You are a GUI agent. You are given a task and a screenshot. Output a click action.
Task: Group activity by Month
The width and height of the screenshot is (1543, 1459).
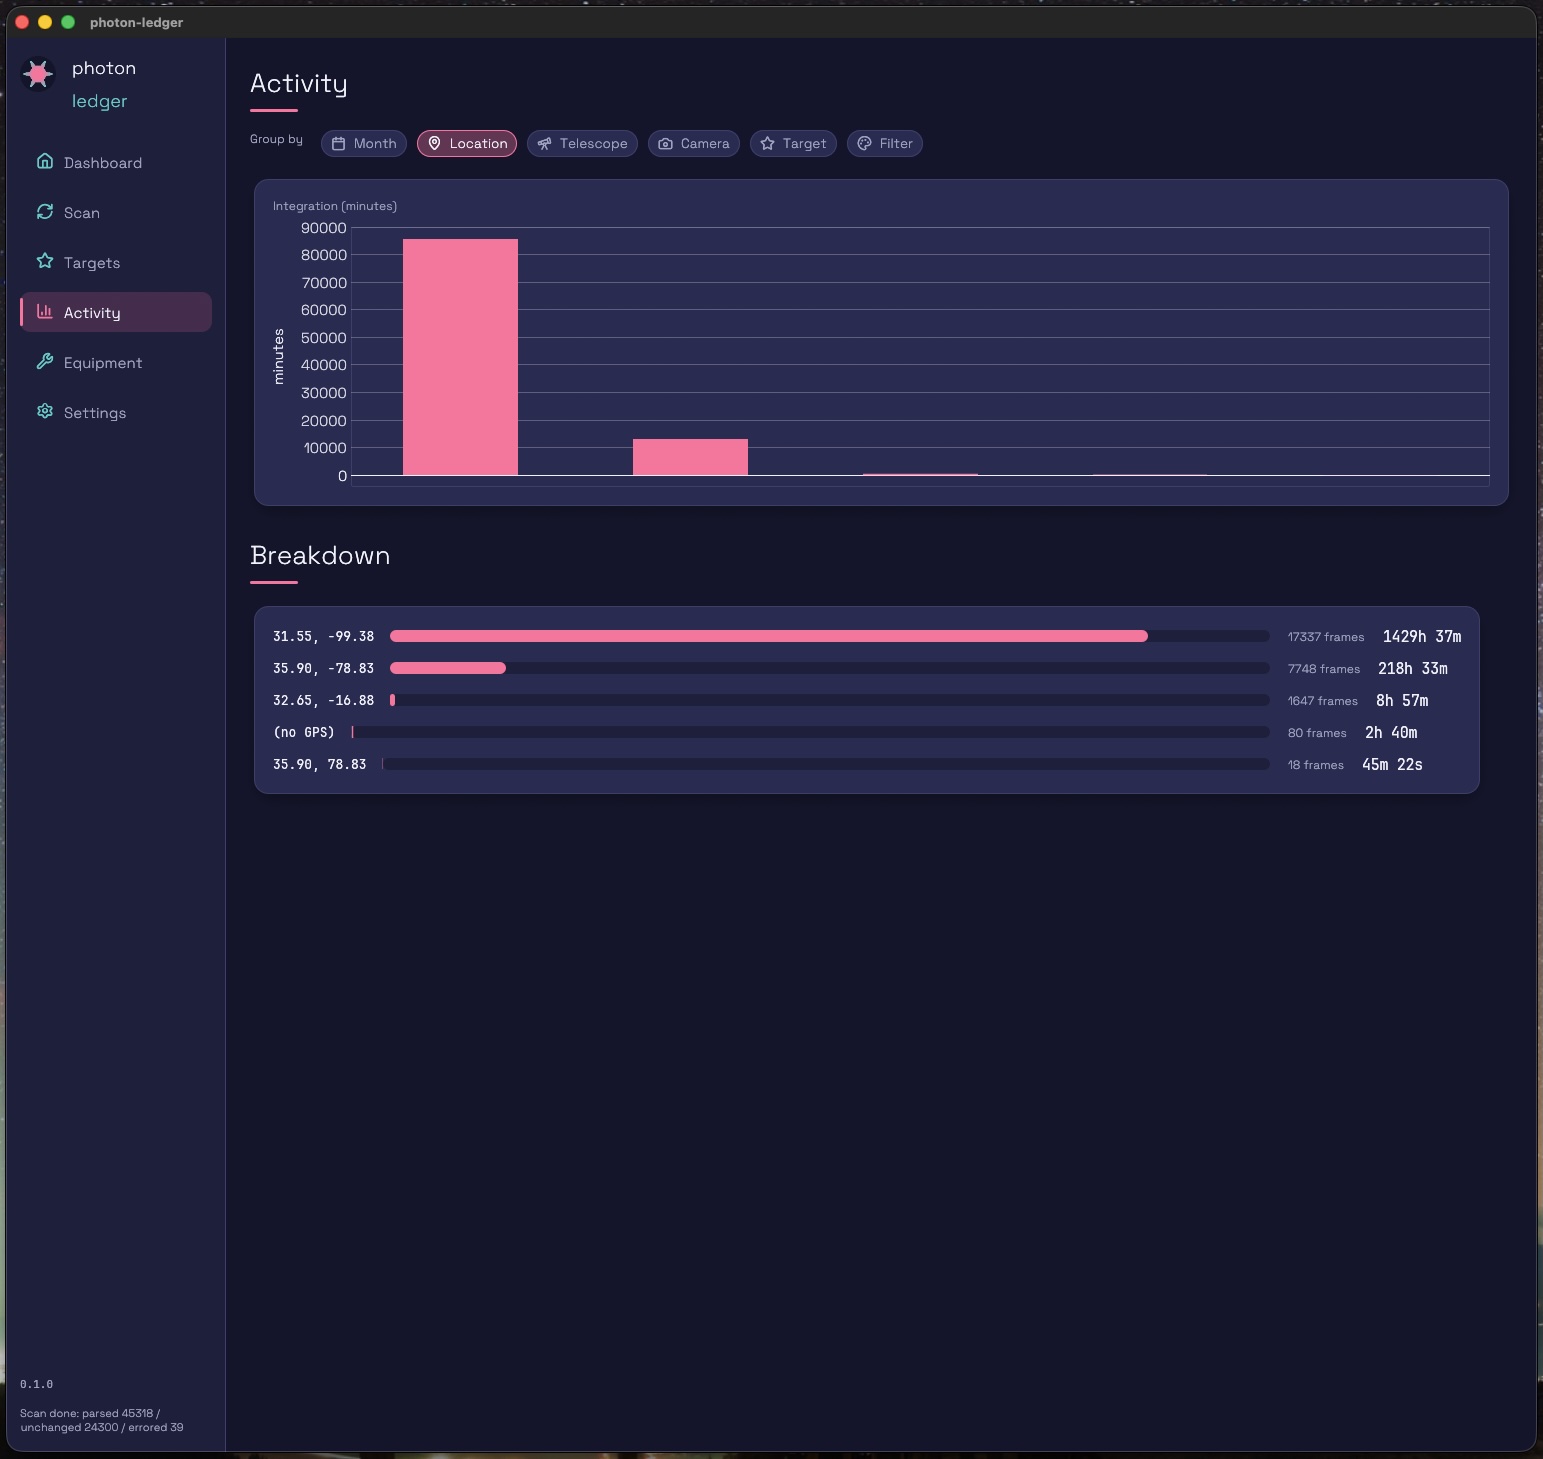[x=364, y=144]
